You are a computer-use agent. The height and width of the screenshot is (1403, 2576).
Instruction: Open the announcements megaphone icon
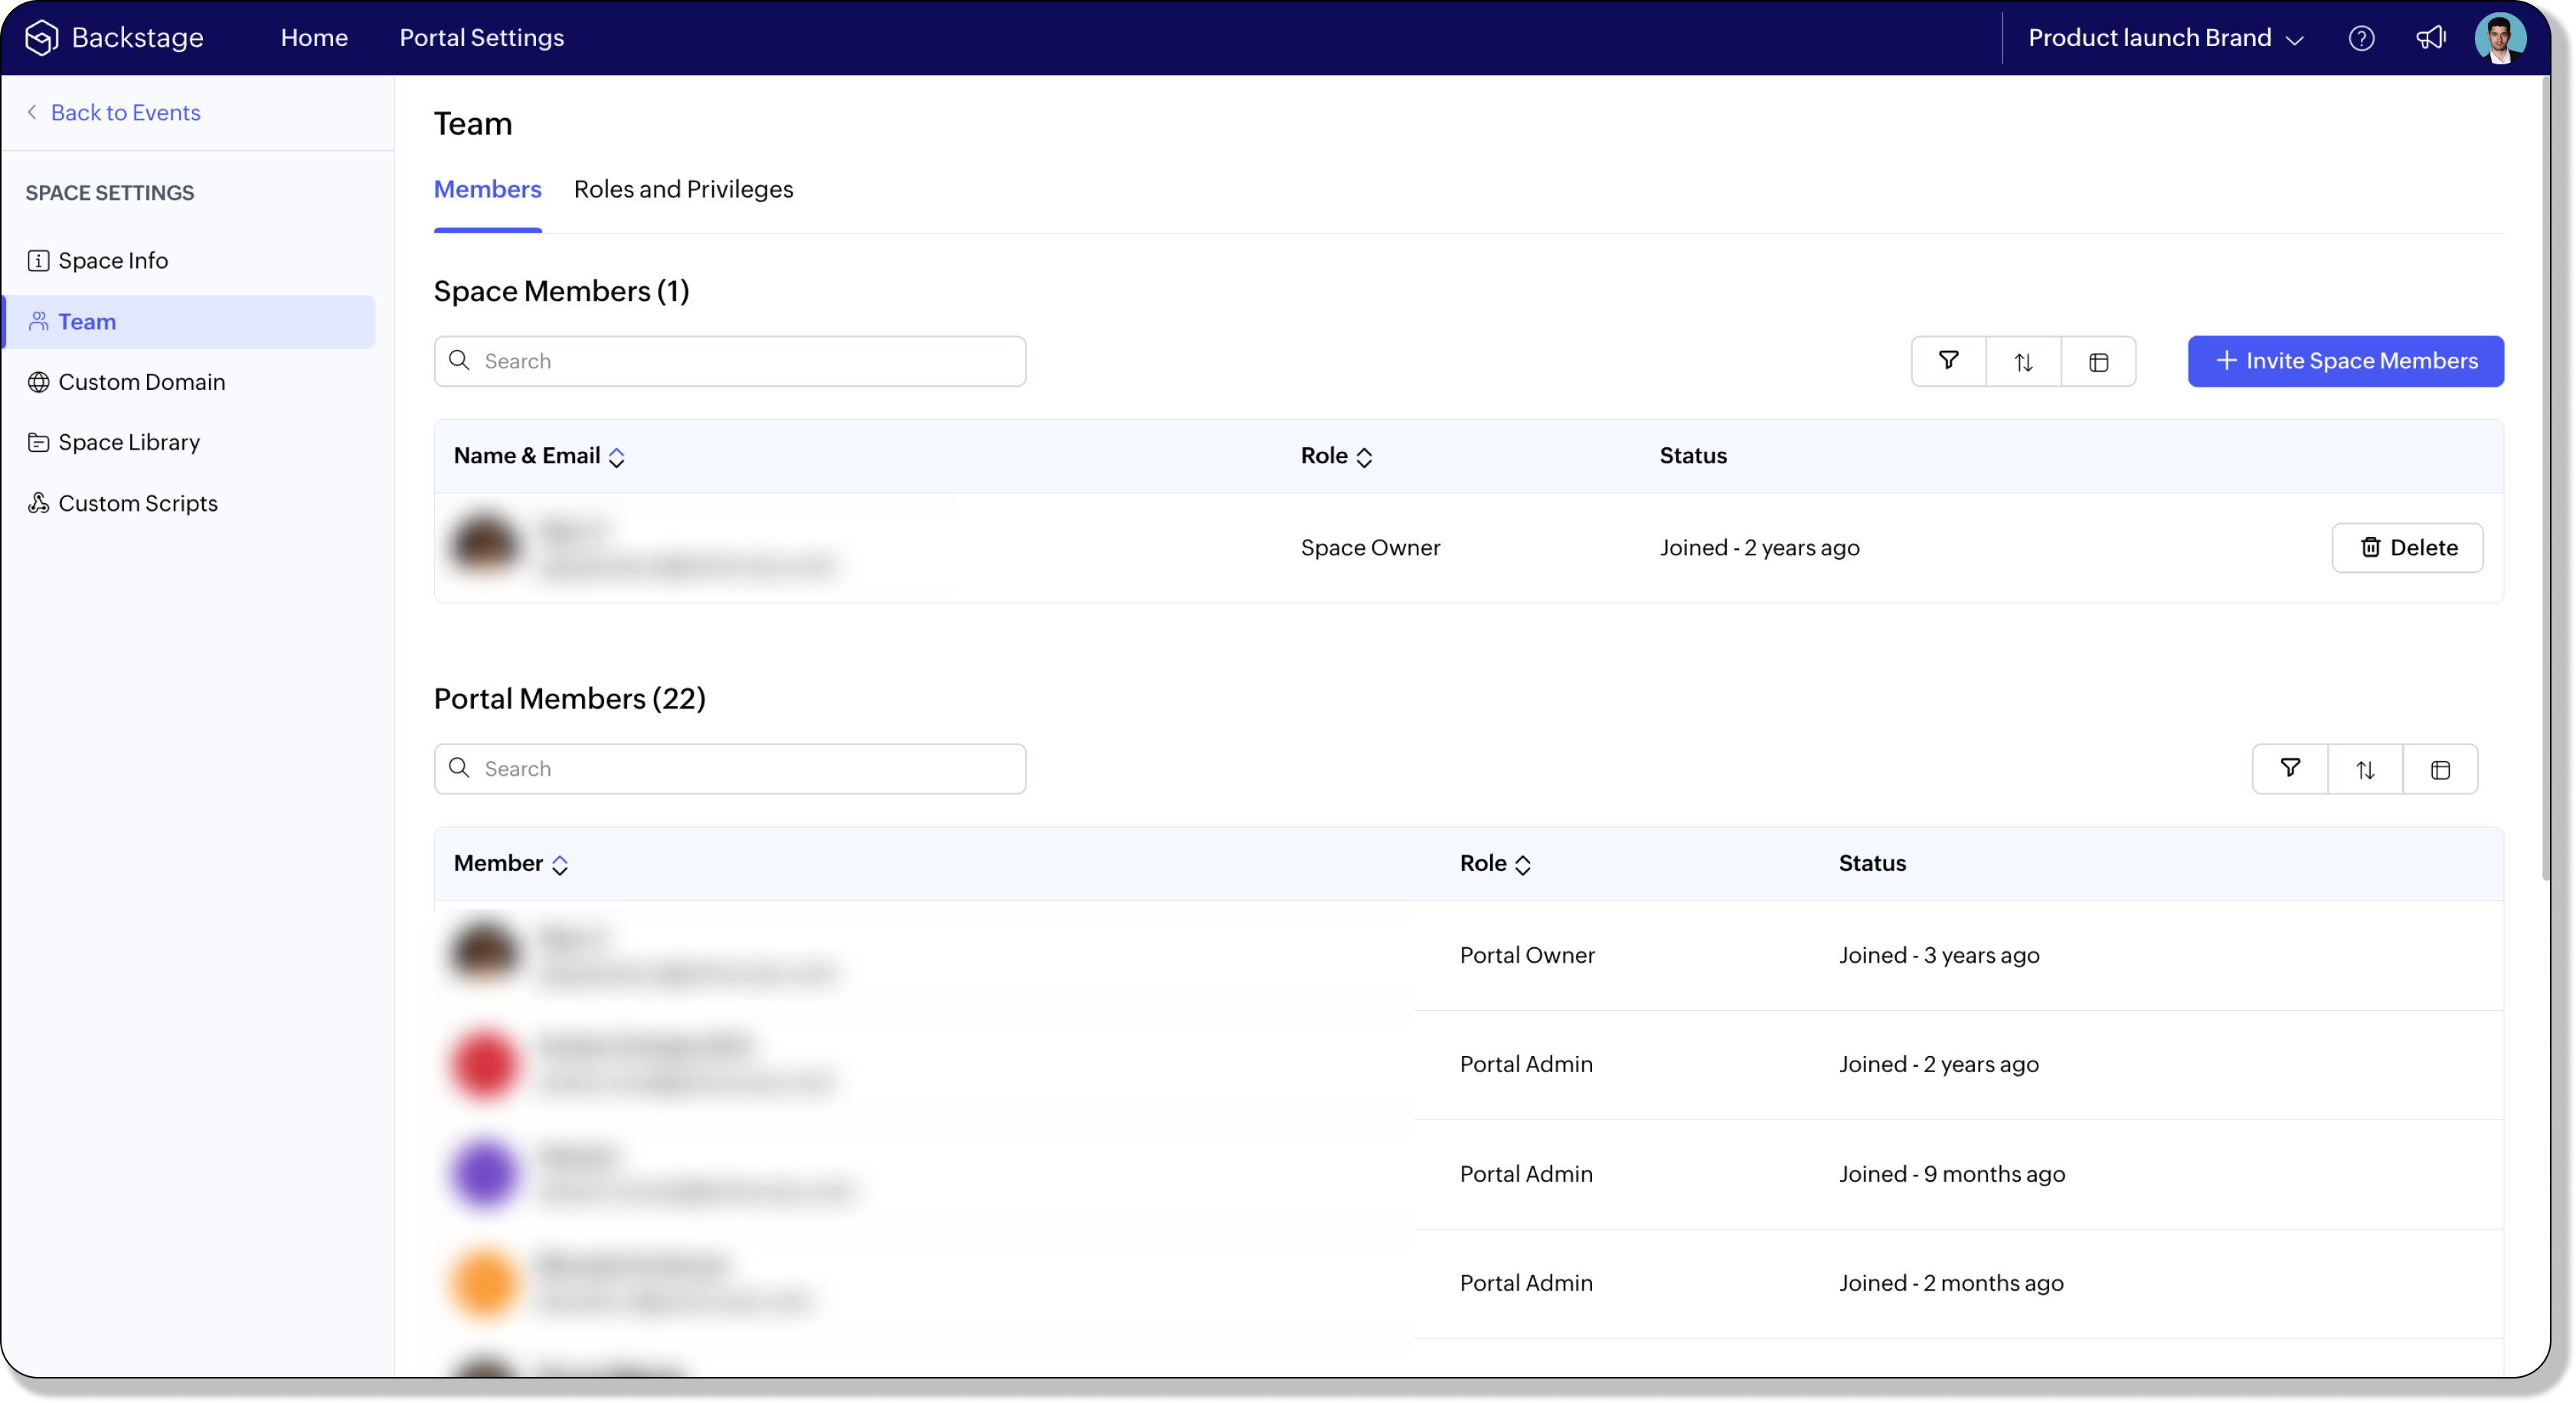[x=2430, y=38]
